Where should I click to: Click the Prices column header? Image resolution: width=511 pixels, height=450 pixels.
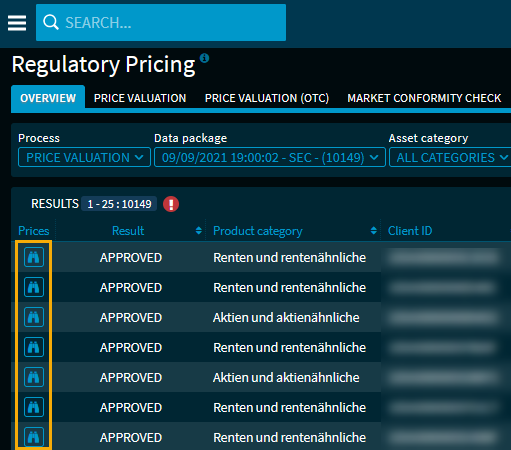click(34, 231)
